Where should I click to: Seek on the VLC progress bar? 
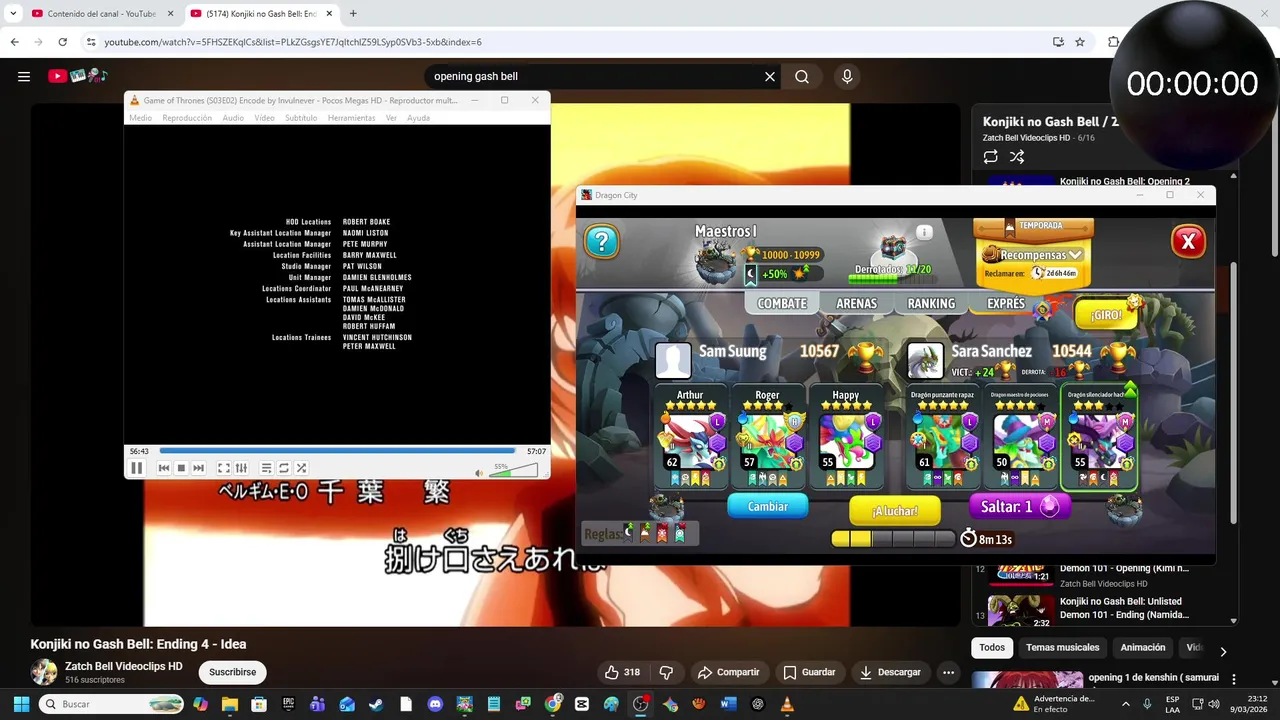tap(337, 451)
